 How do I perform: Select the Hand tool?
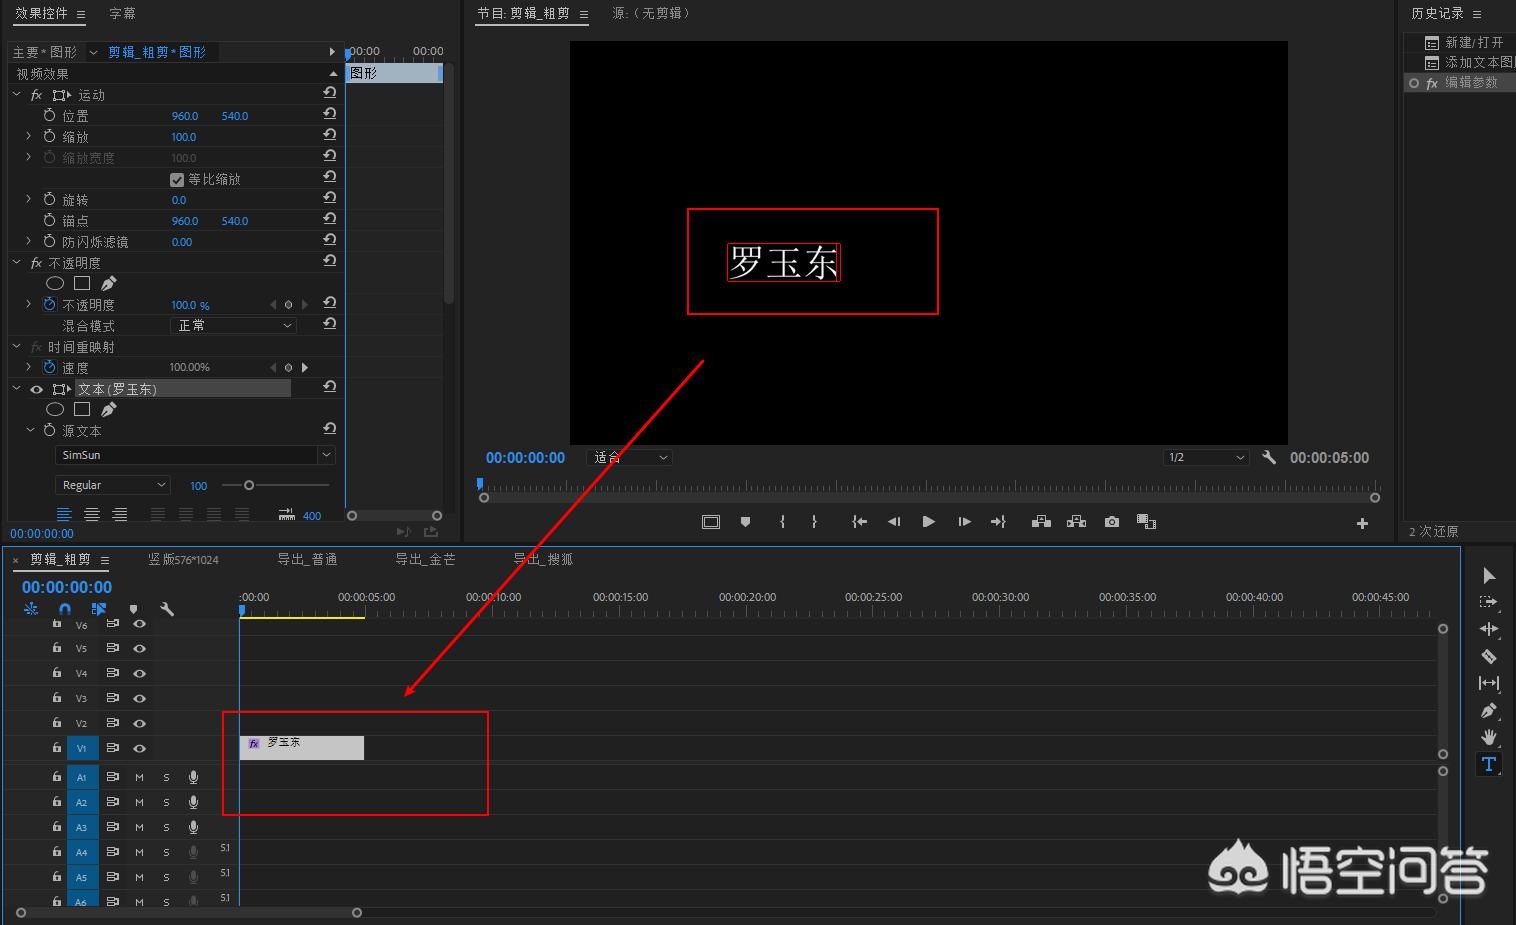tap(1489, 738)
